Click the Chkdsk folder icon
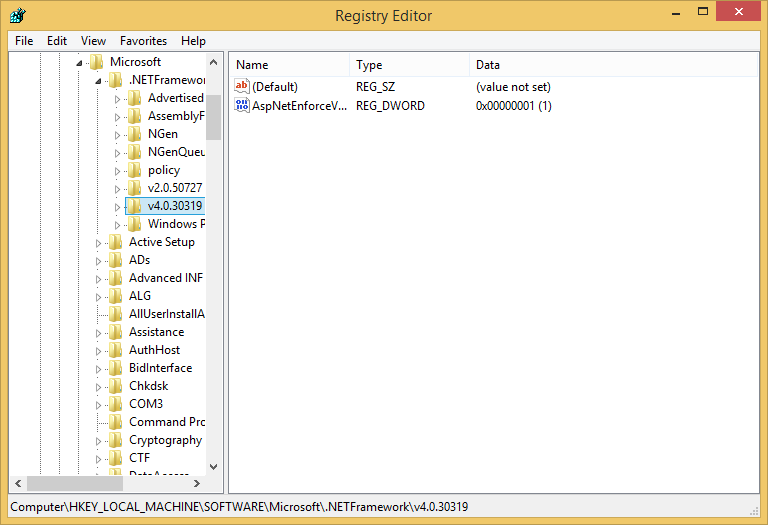The image size is (768, 525). 116,386
